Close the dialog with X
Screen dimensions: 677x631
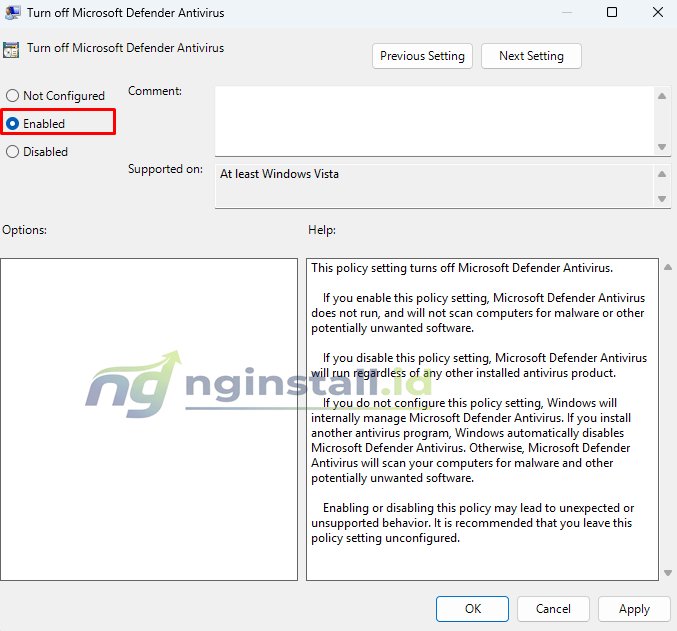[658, 12]
